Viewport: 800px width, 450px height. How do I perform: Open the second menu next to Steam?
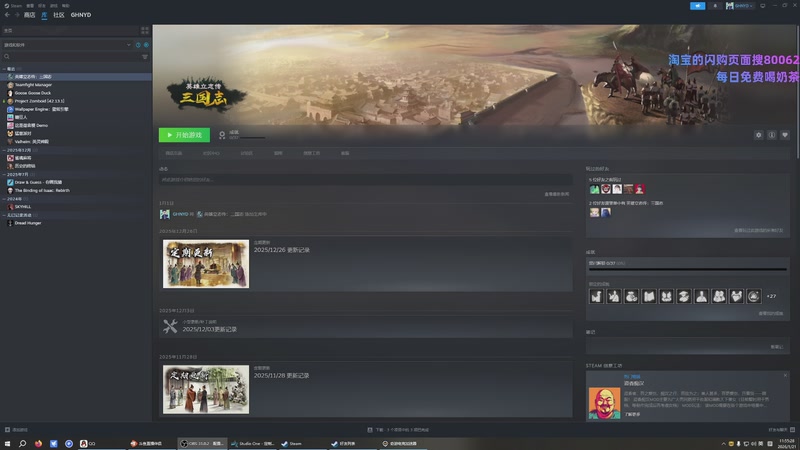point(30,6)
